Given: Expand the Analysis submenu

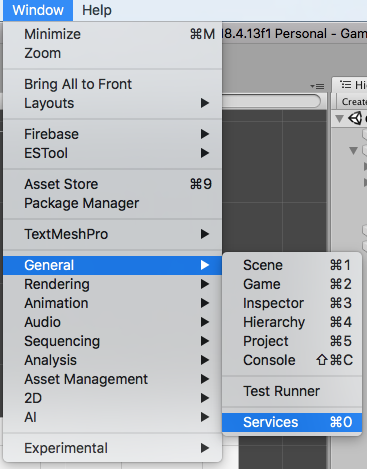Looking at the screenshot, I should click(x=113, y=360).
